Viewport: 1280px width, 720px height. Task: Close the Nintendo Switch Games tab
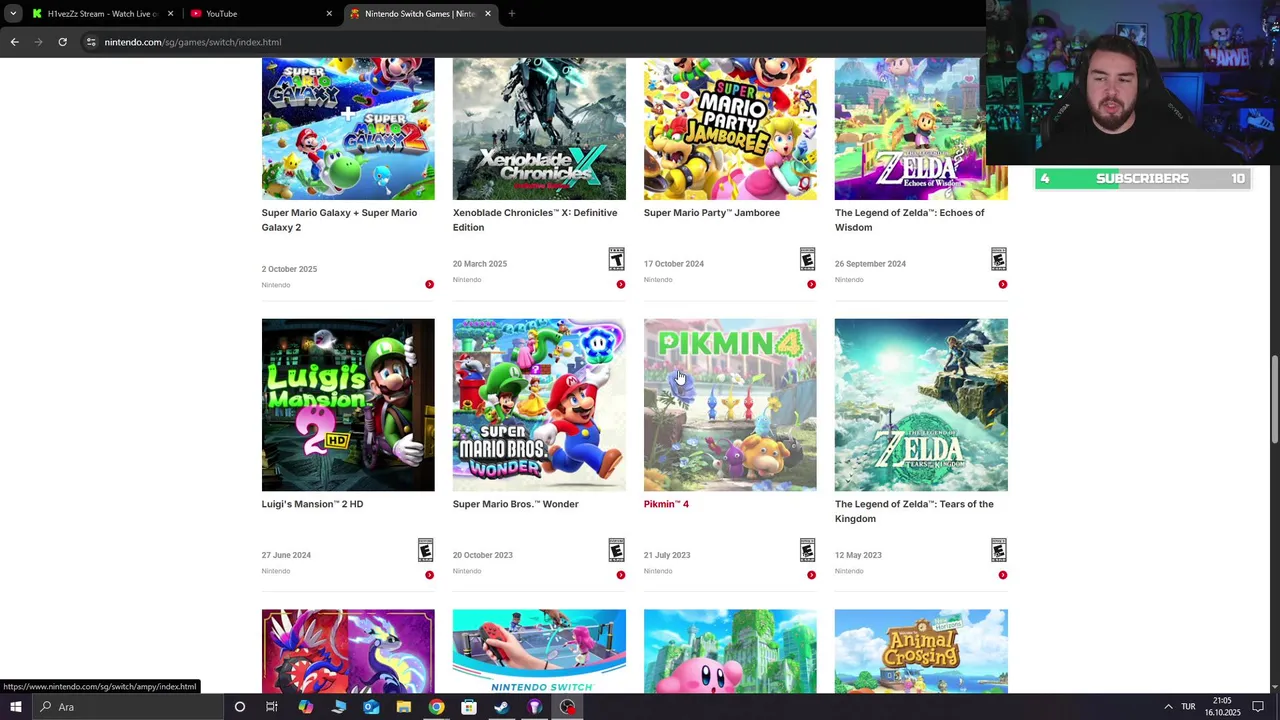tap(488, 14)
